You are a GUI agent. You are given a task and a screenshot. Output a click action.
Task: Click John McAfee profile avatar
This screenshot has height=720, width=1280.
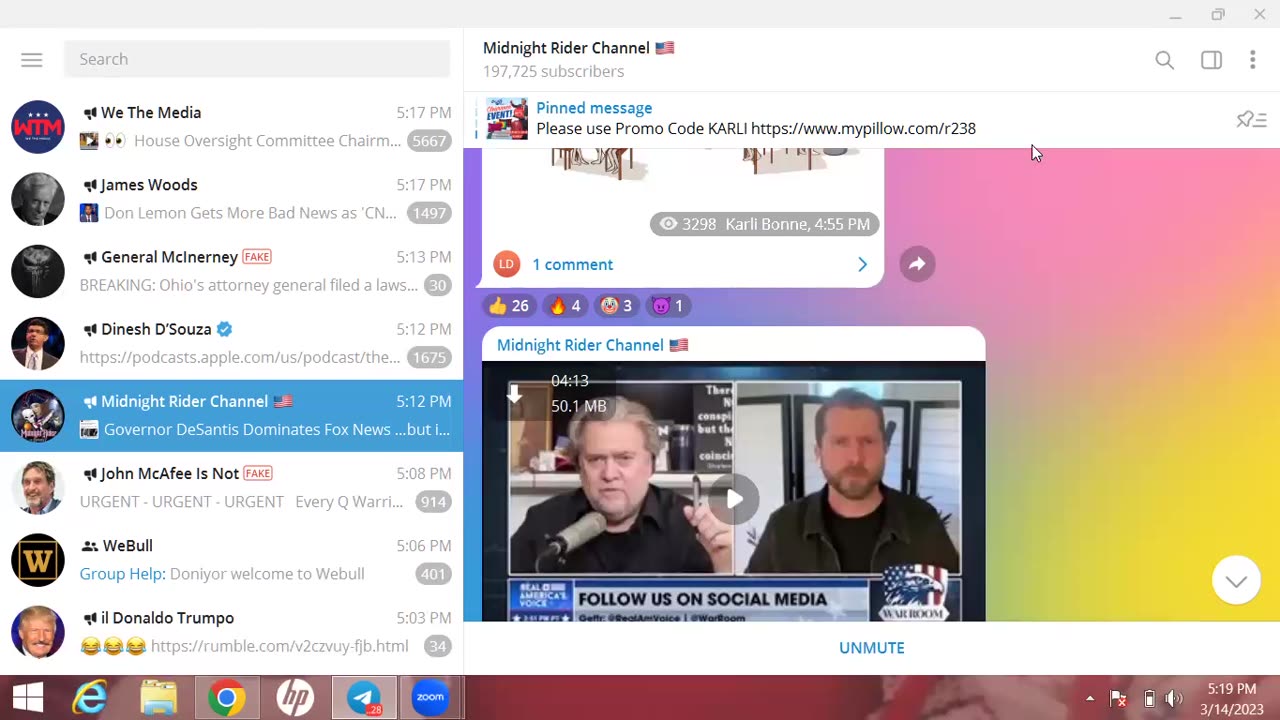pyautogui.click(x=38, y=487)
